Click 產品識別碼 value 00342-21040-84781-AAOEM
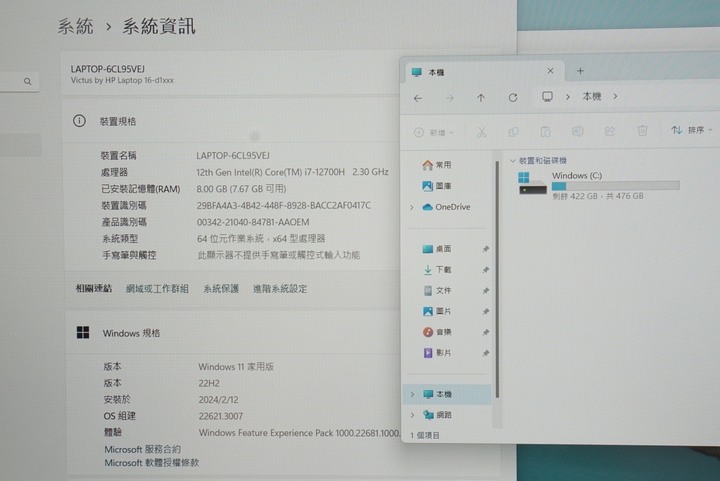Viewport: 720px width, 481px height. (253, 222)
